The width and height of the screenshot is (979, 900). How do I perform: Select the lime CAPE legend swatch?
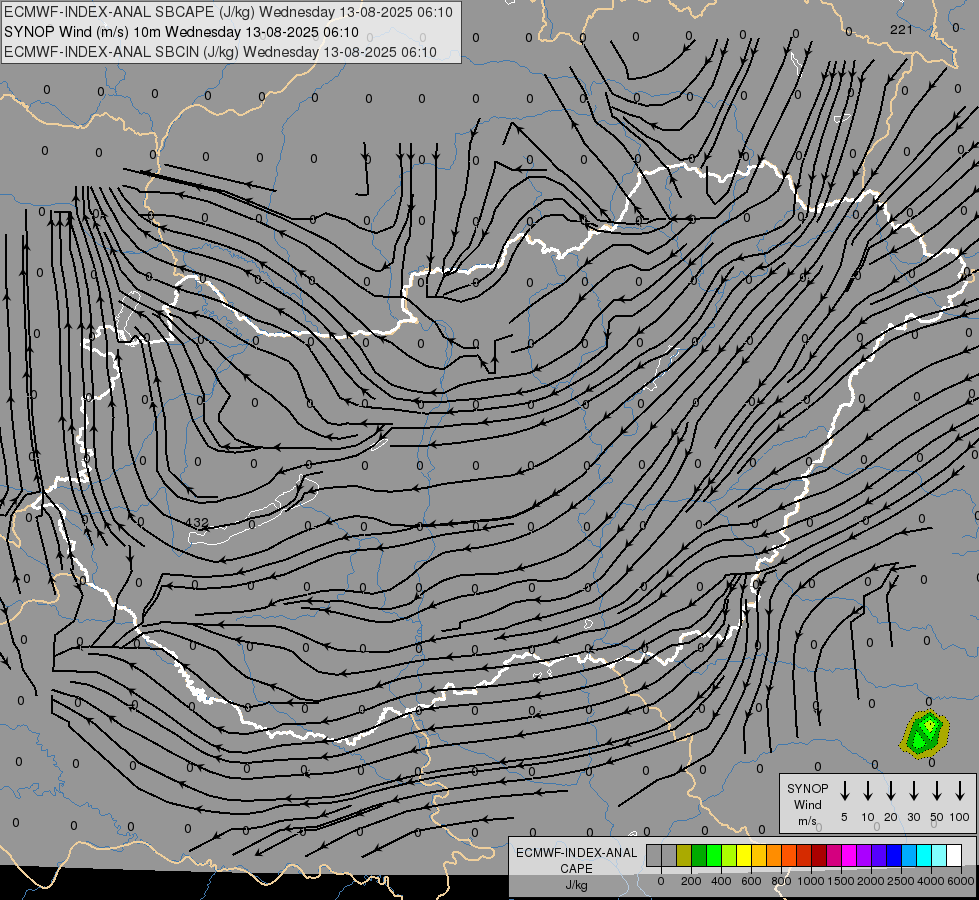tap(729, 855)
